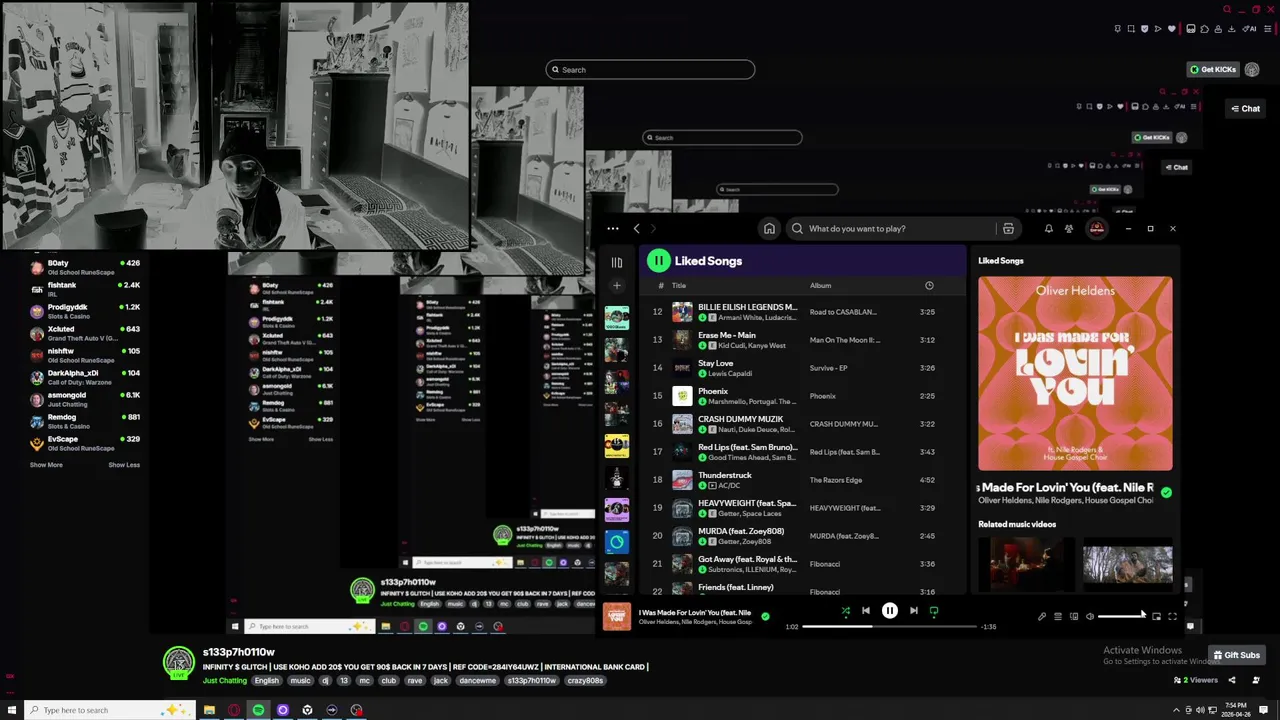Select crazy808s tag below main stream title
This screenshot has width=1280, height=720.
coord(583,681)
